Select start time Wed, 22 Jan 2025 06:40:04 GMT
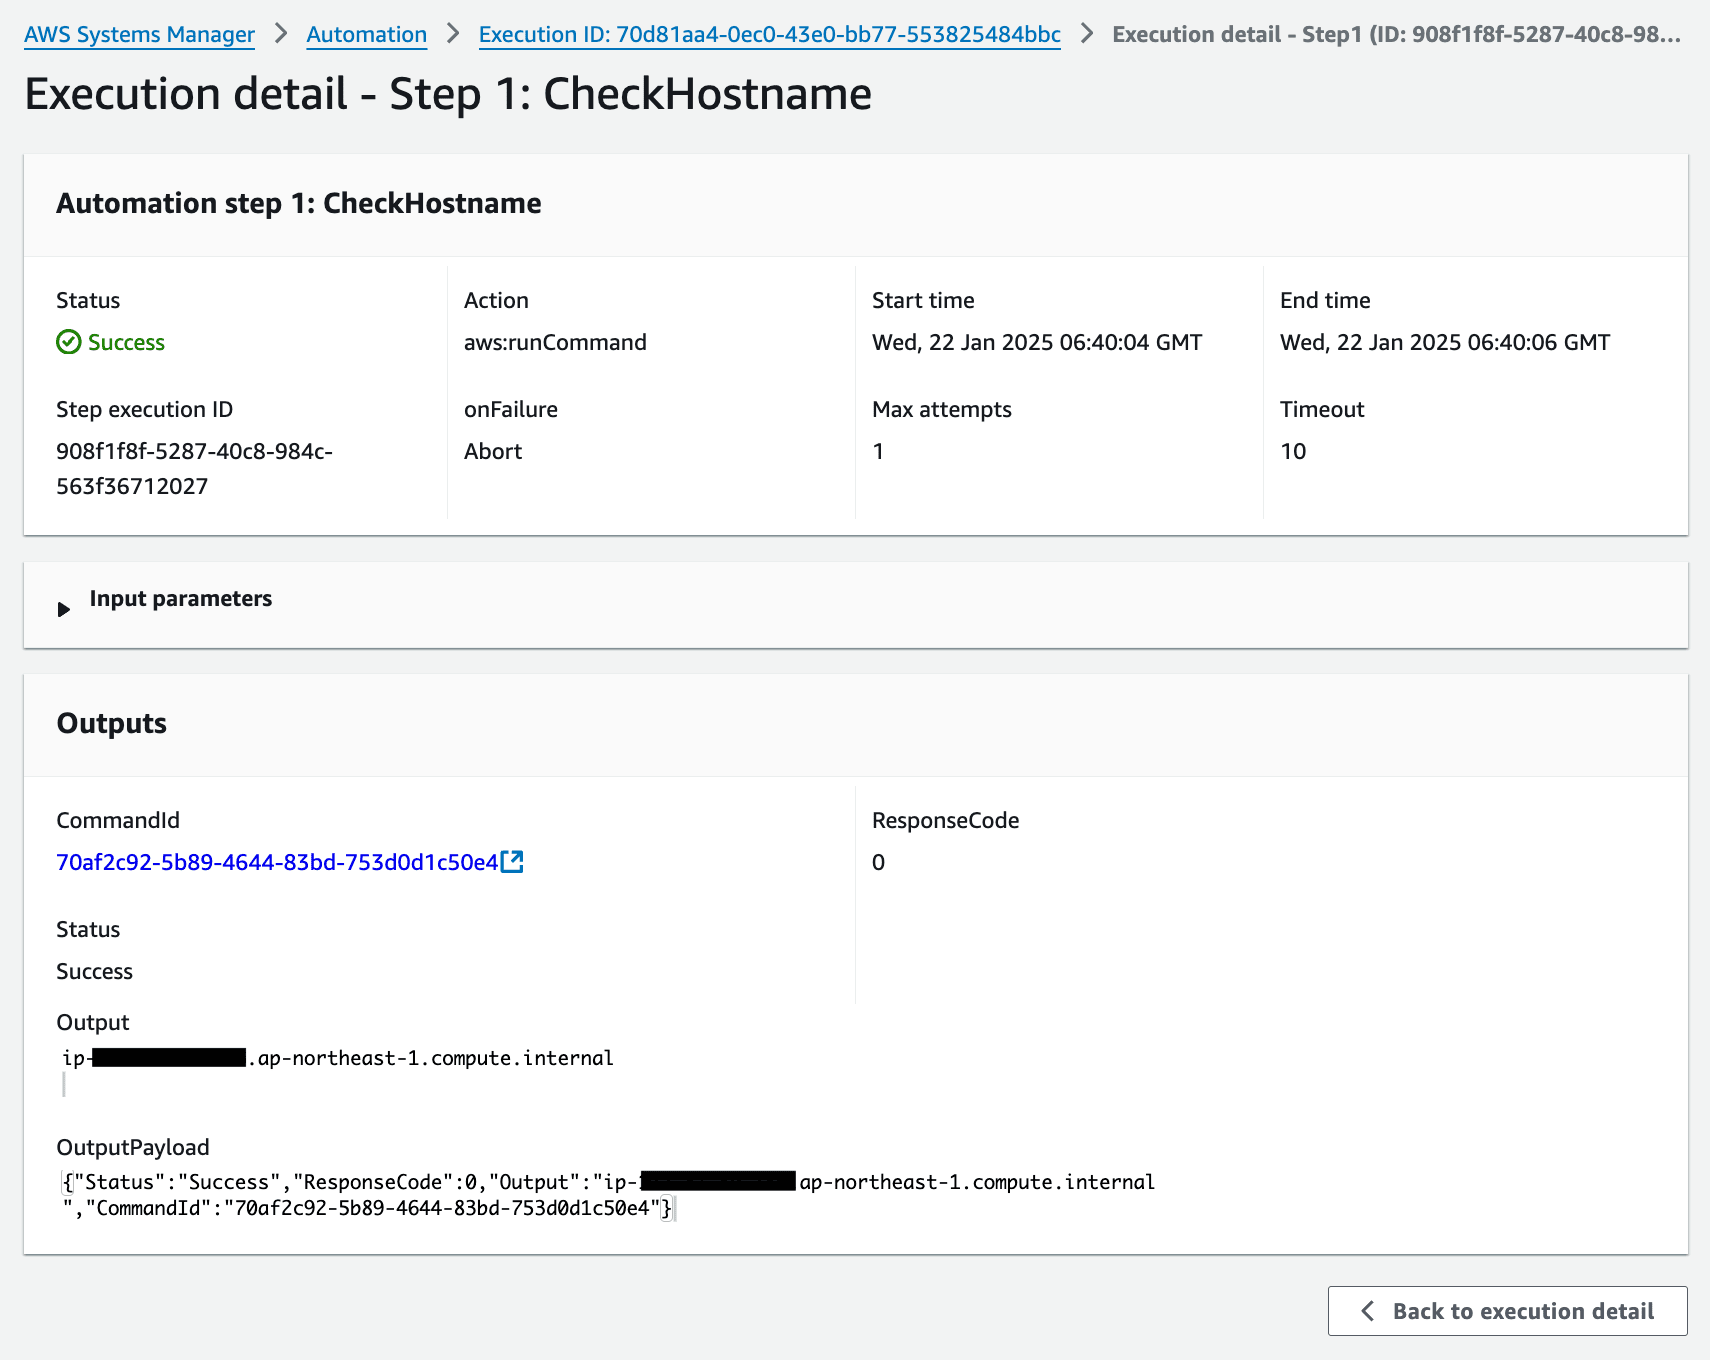Image resolution: width=1710 pixels, height=1360 pixels. click(1037, 342)
